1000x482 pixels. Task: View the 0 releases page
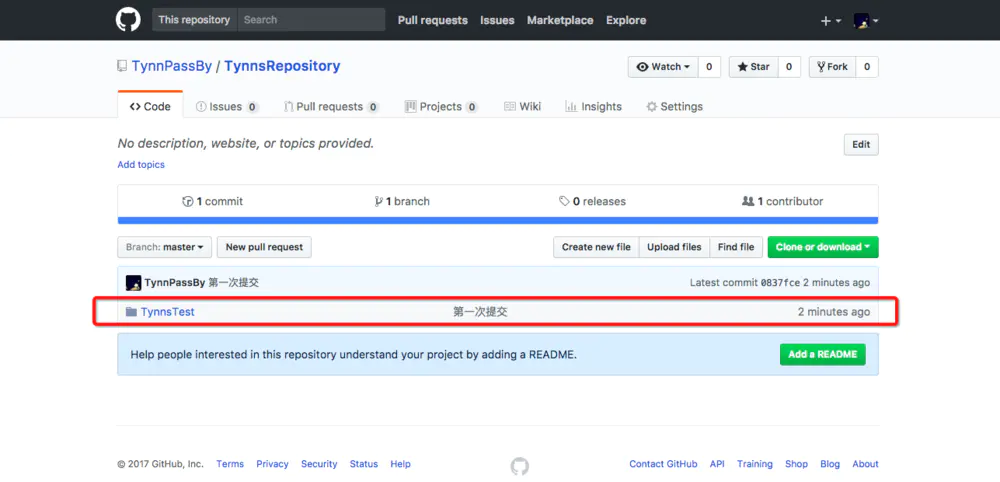click(592, 201)
